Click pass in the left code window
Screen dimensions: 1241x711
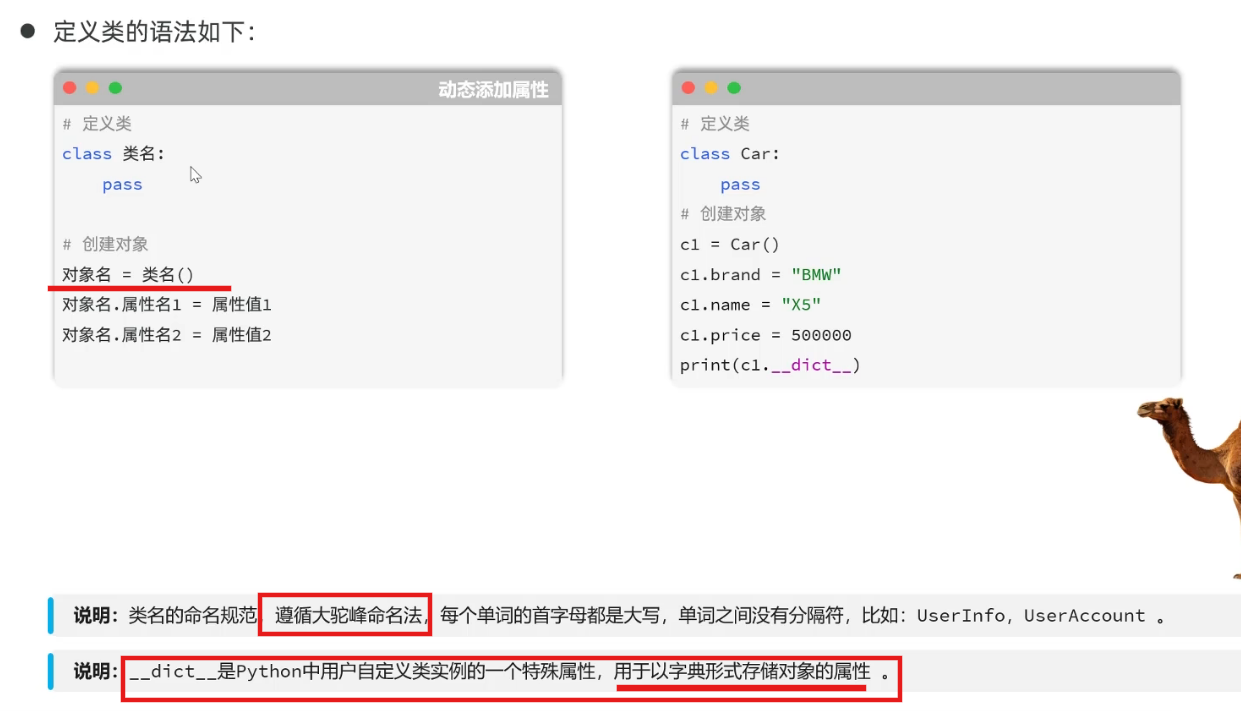click(122, 185)
